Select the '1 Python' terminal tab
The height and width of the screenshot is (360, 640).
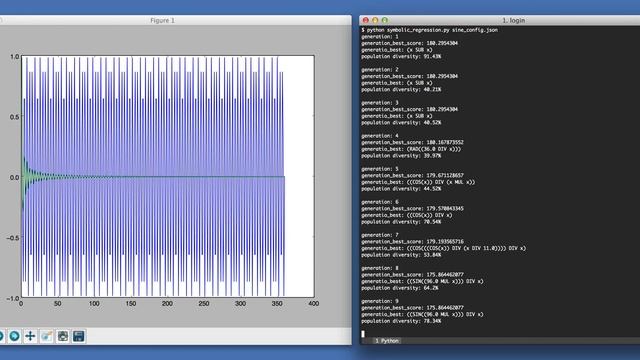387,340
